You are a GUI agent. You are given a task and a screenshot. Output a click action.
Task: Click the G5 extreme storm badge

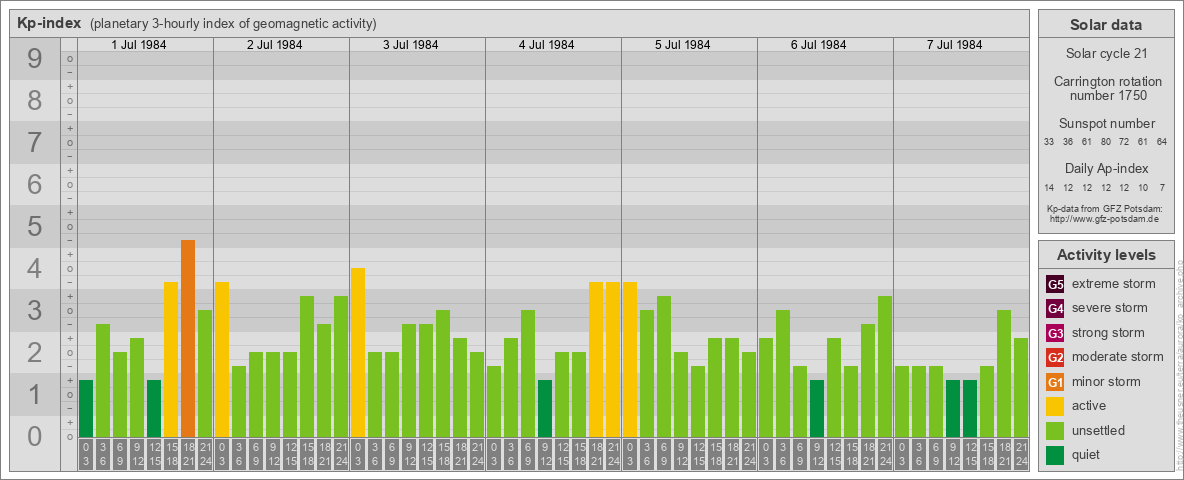(x=1055, y=284)
